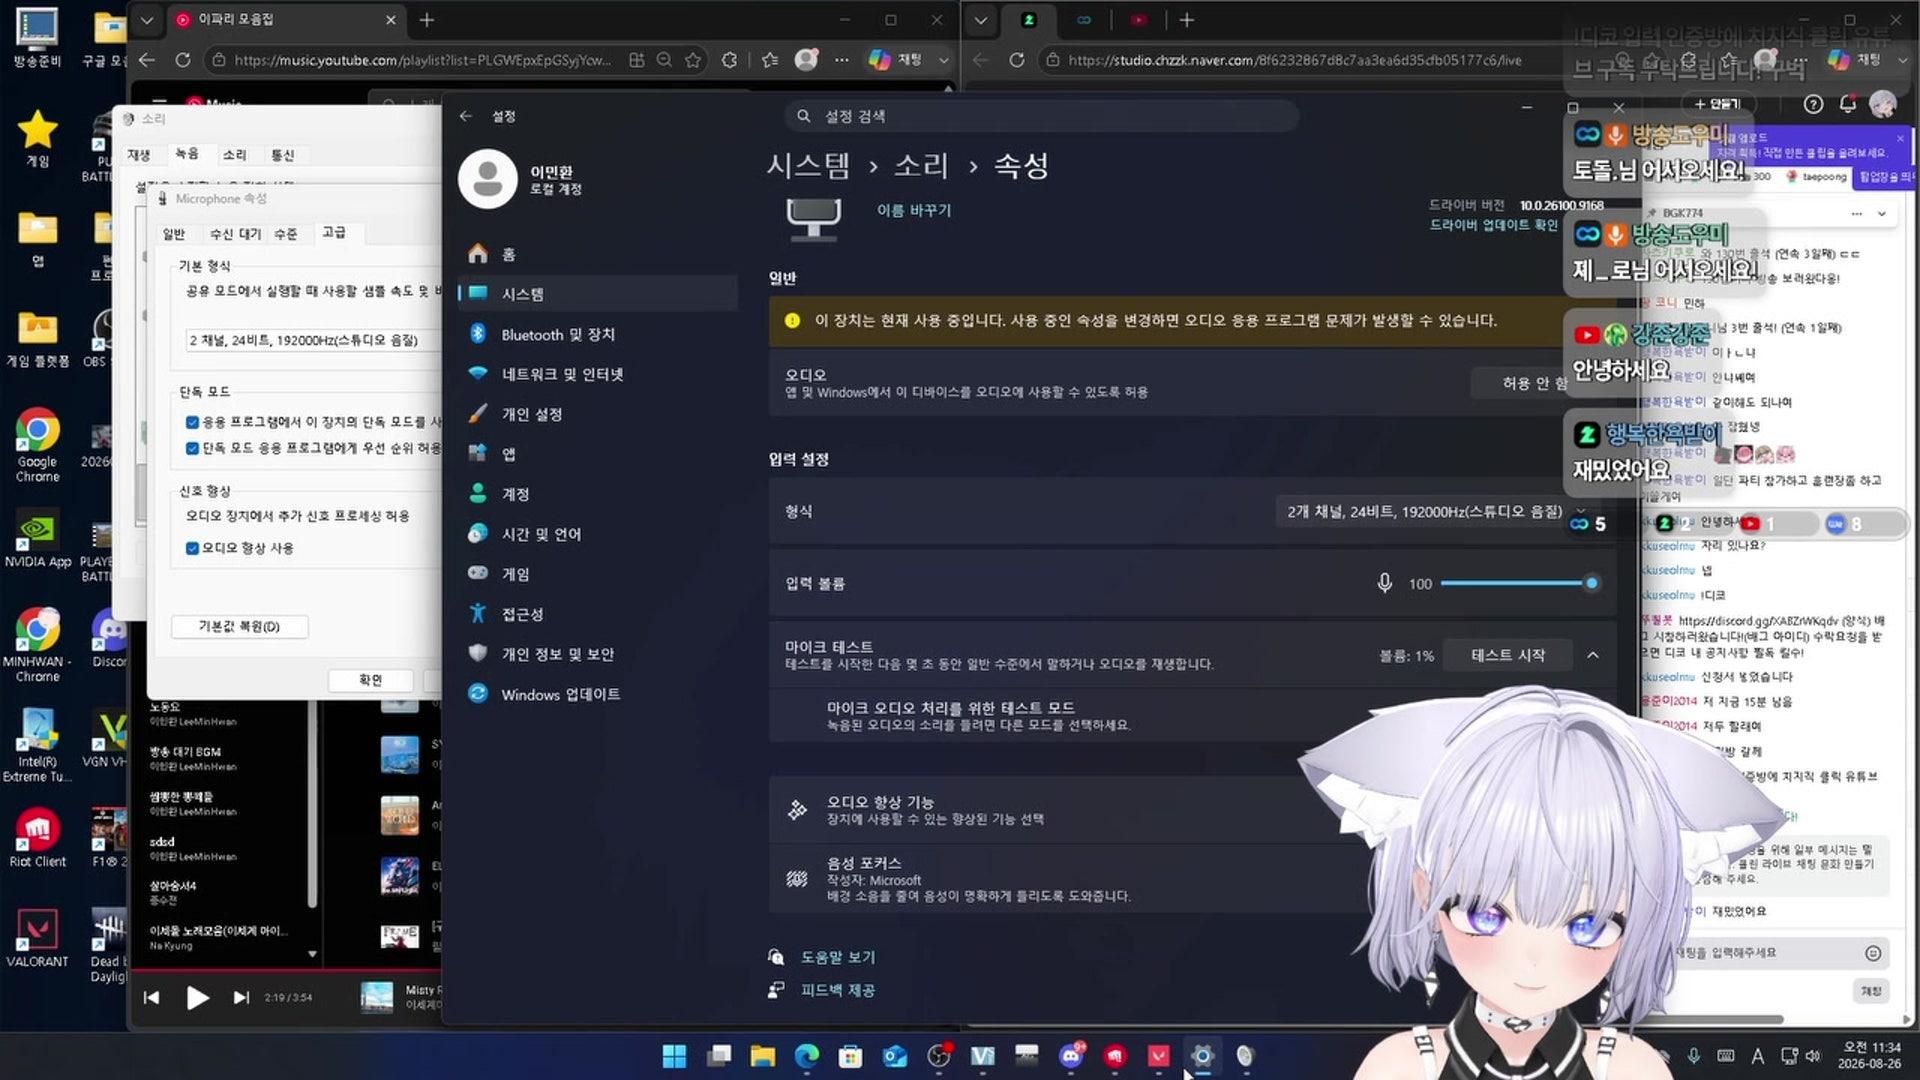This screenshot has height=1080, width=1920.
Task: Expand BGK774 chat panel dropdown arrow
Action: pos(1882,213)
